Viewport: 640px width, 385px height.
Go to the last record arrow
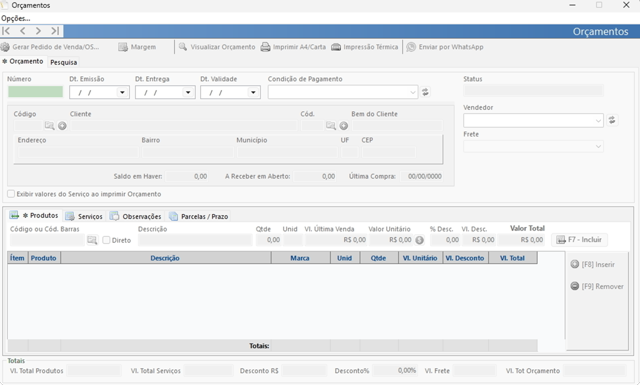55,31
